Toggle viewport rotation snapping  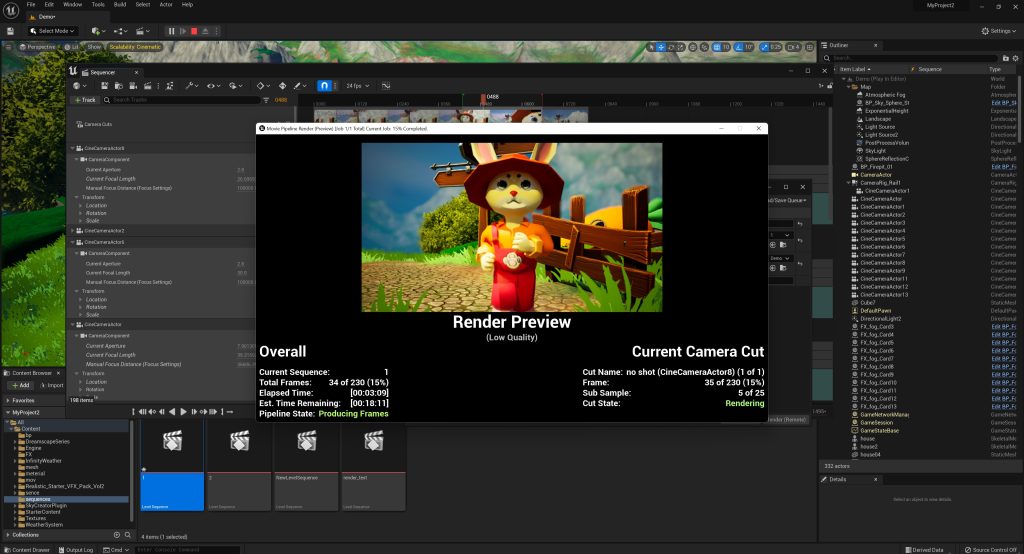pyautogui.click(x=739, y=47)
